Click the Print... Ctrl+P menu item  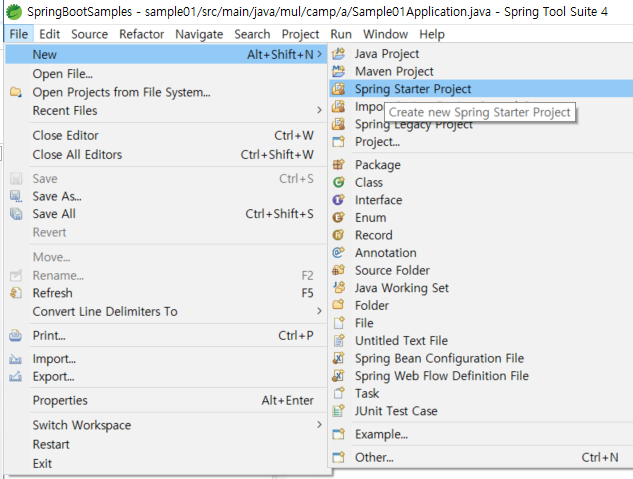(x=166, y=335)
